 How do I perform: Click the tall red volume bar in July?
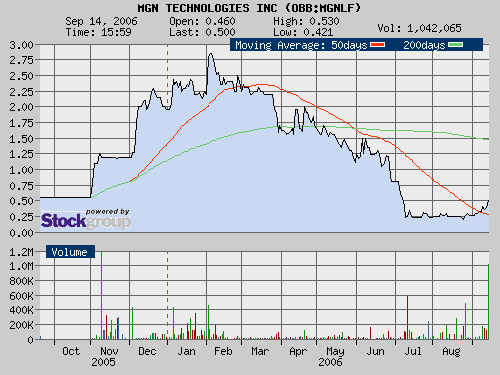tap(407, 317)
